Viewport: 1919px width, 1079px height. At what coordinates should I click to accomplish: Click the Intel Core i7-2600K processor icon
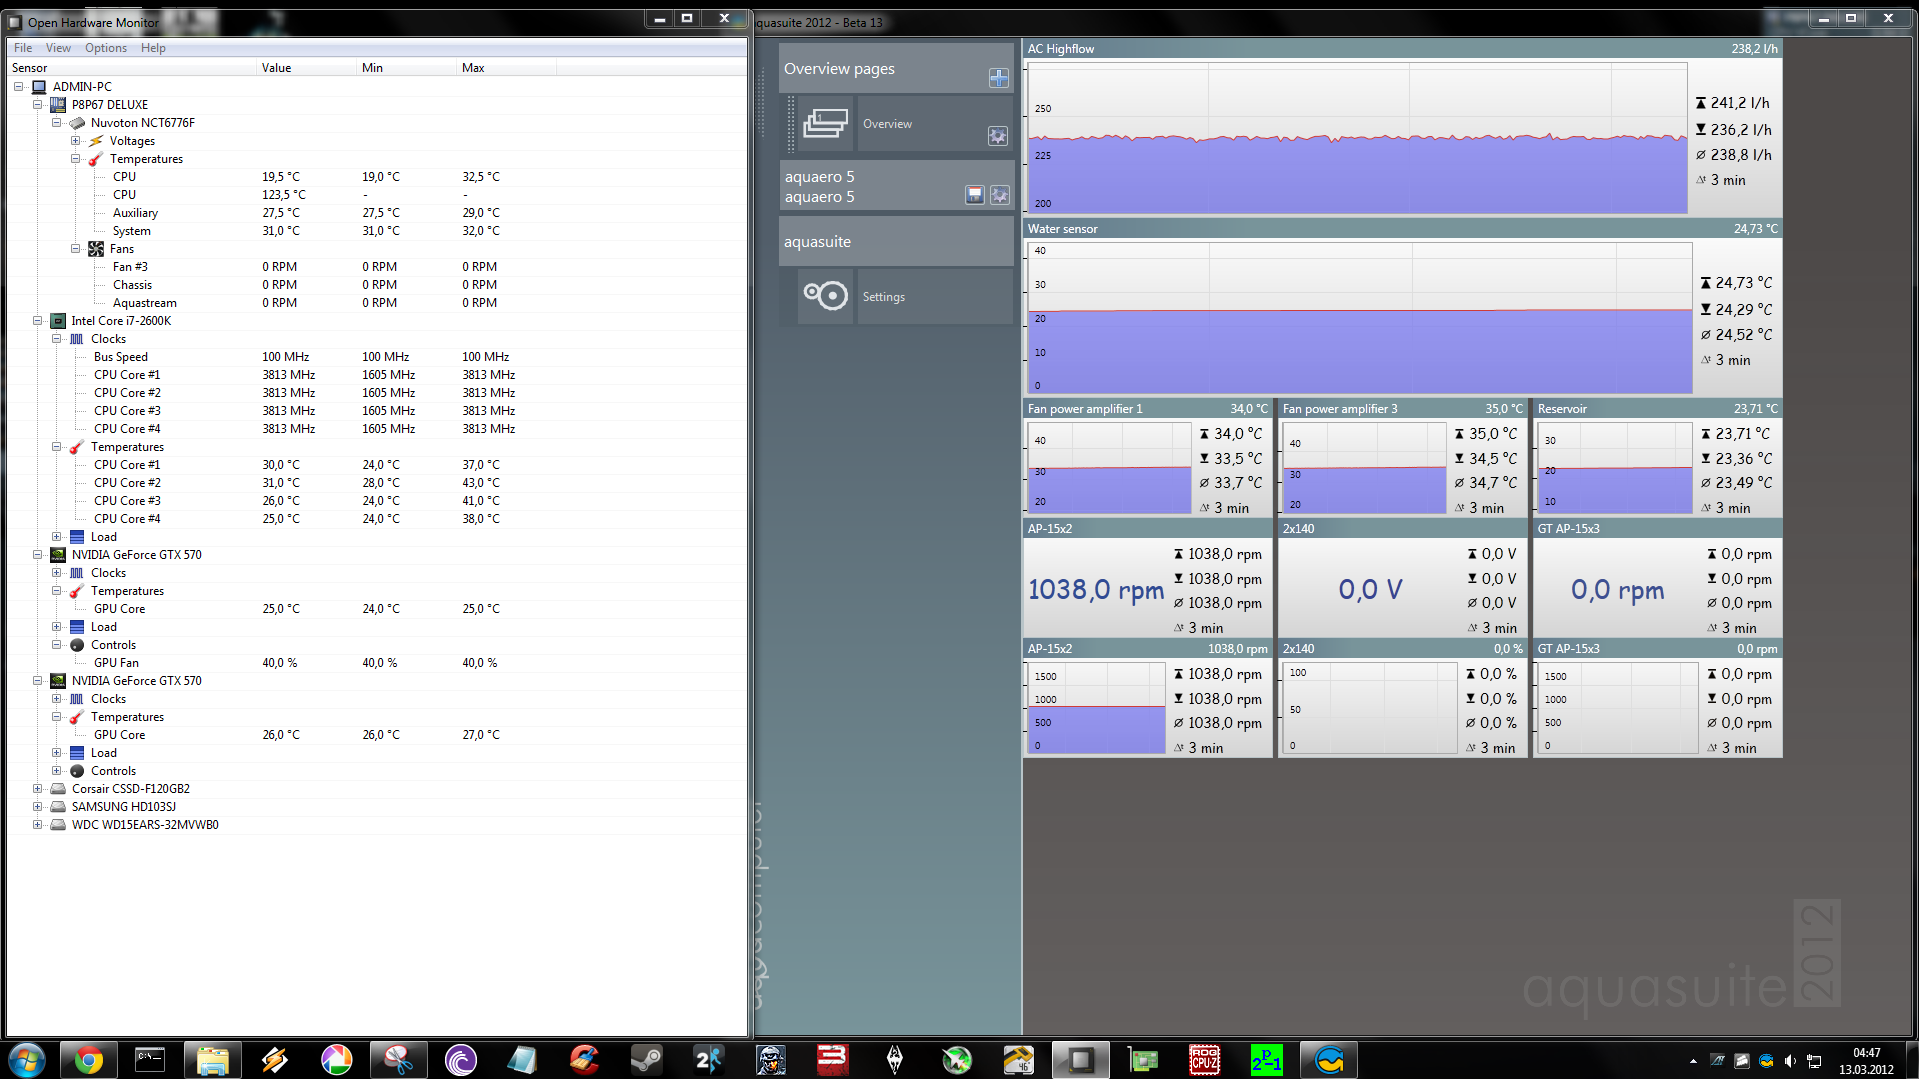(x=58, y=321)
